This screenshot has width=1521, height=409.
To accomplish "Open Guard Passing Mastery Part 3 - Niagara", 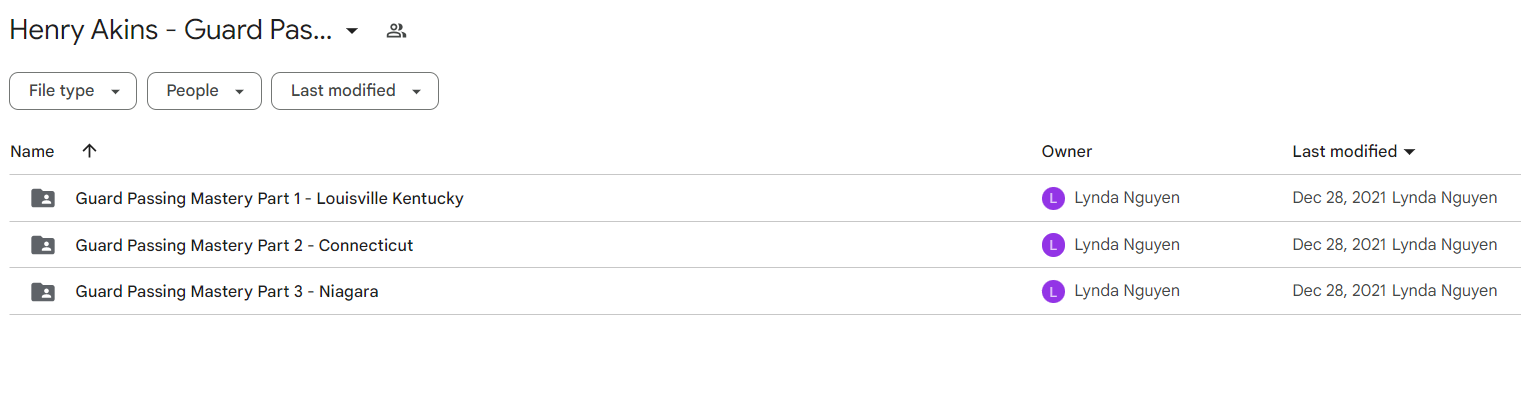I will click(x=227, y=292).
